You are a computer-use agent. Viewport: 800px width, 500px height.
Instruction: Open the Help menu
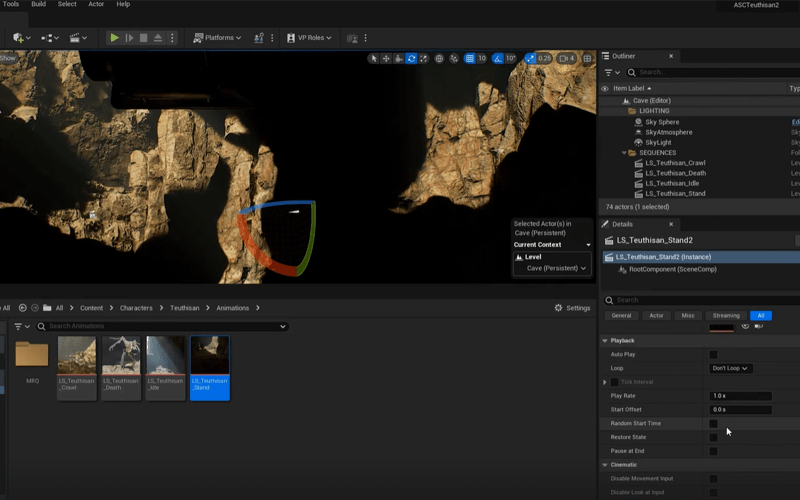pos(123,4)
